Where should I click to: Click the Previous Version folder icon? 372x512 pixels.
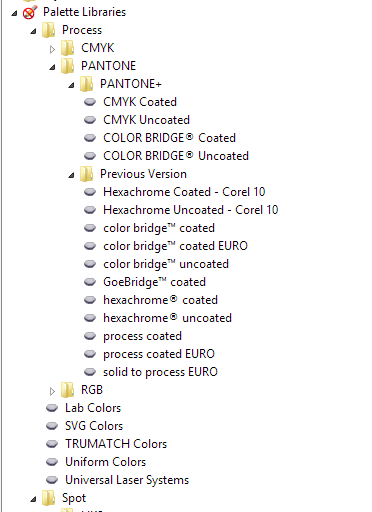click(x=87, y=174)
